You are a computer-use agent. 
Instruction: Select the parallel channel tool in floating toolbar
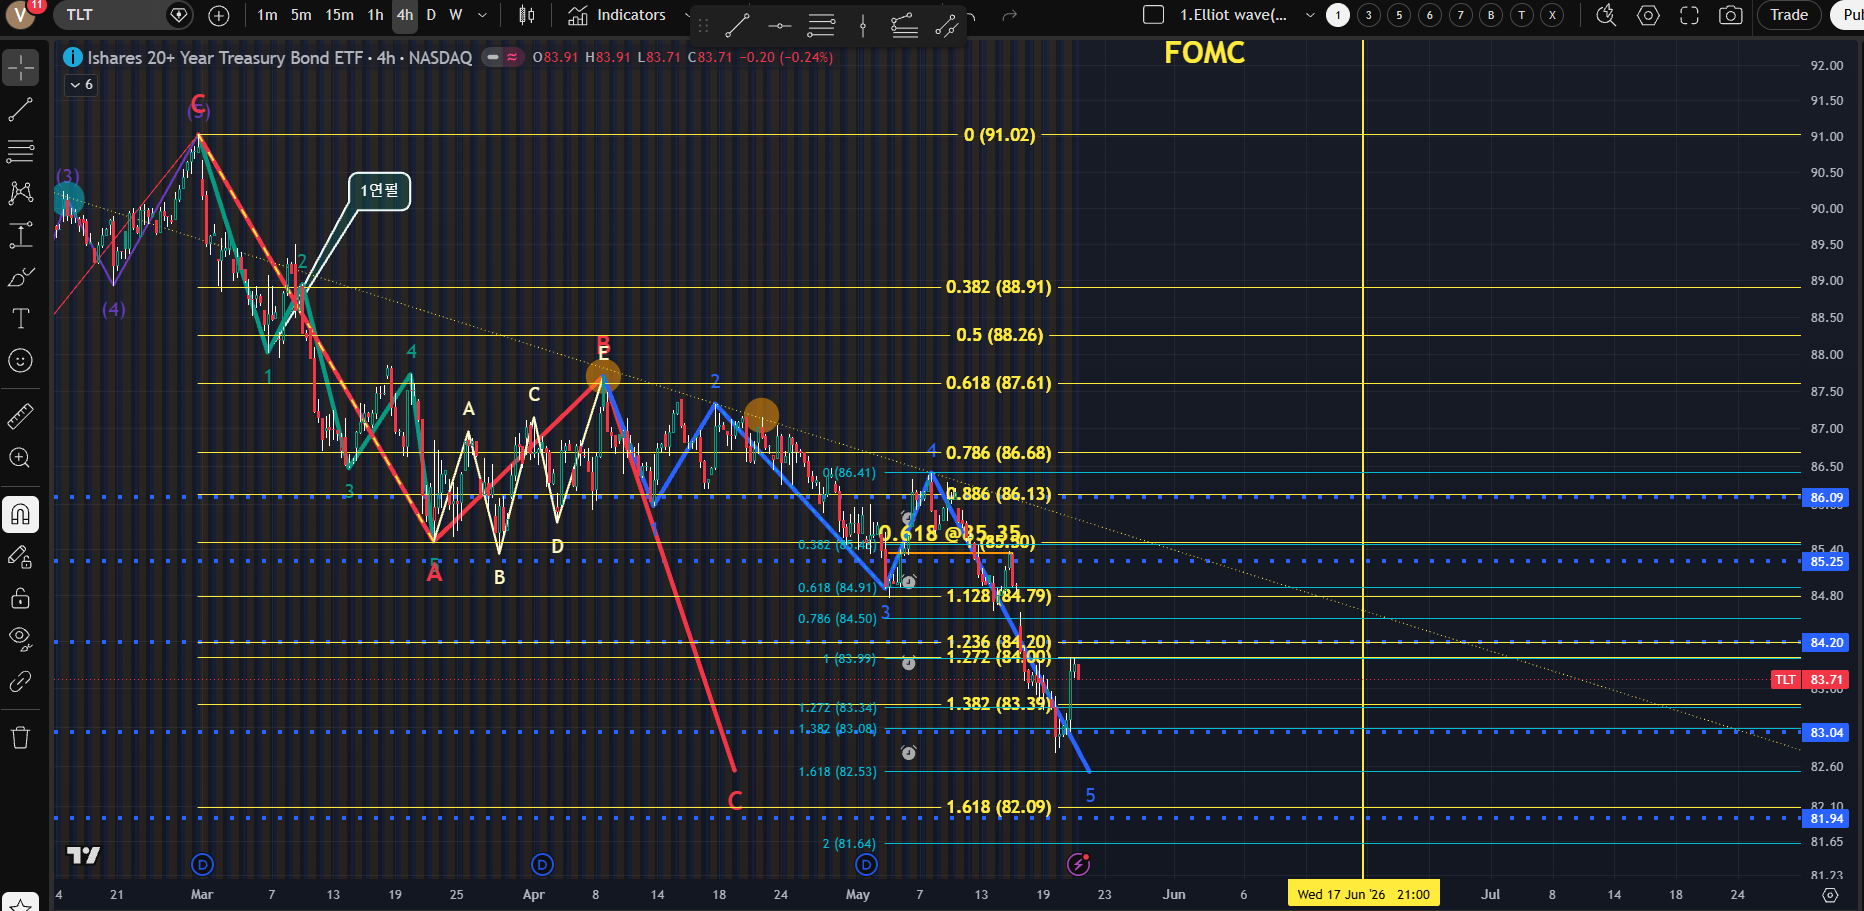click(946, 26)
